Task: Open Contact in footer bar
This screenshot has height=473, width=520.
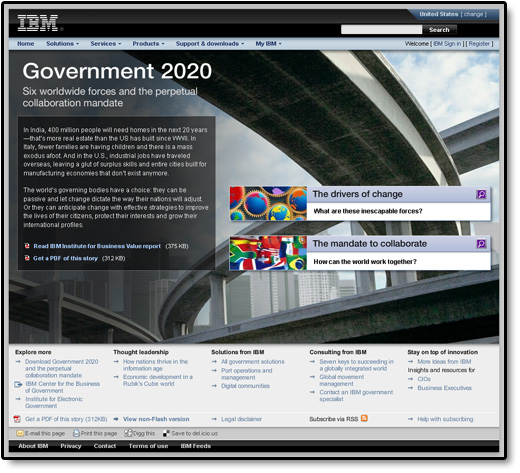Action: [105, 446]
